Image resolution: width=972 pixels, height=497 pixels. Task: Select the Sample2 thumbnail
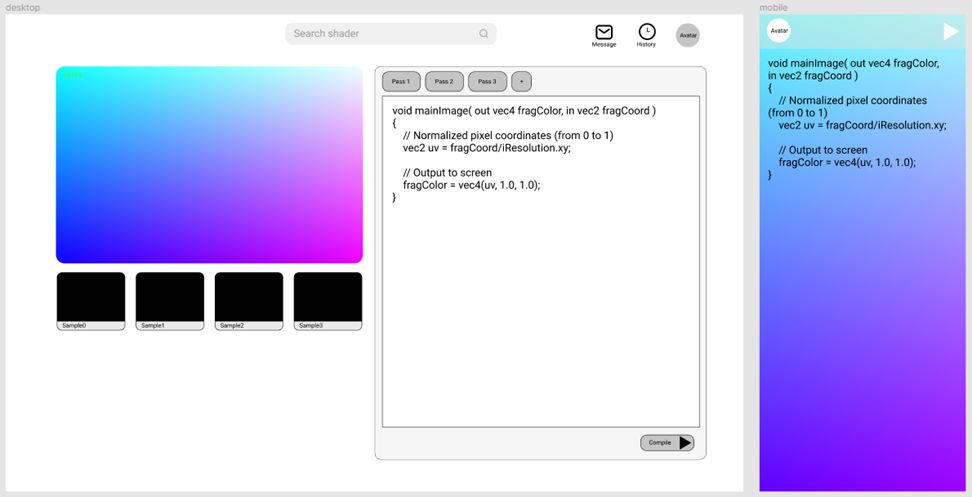click(x=249, y=301)
